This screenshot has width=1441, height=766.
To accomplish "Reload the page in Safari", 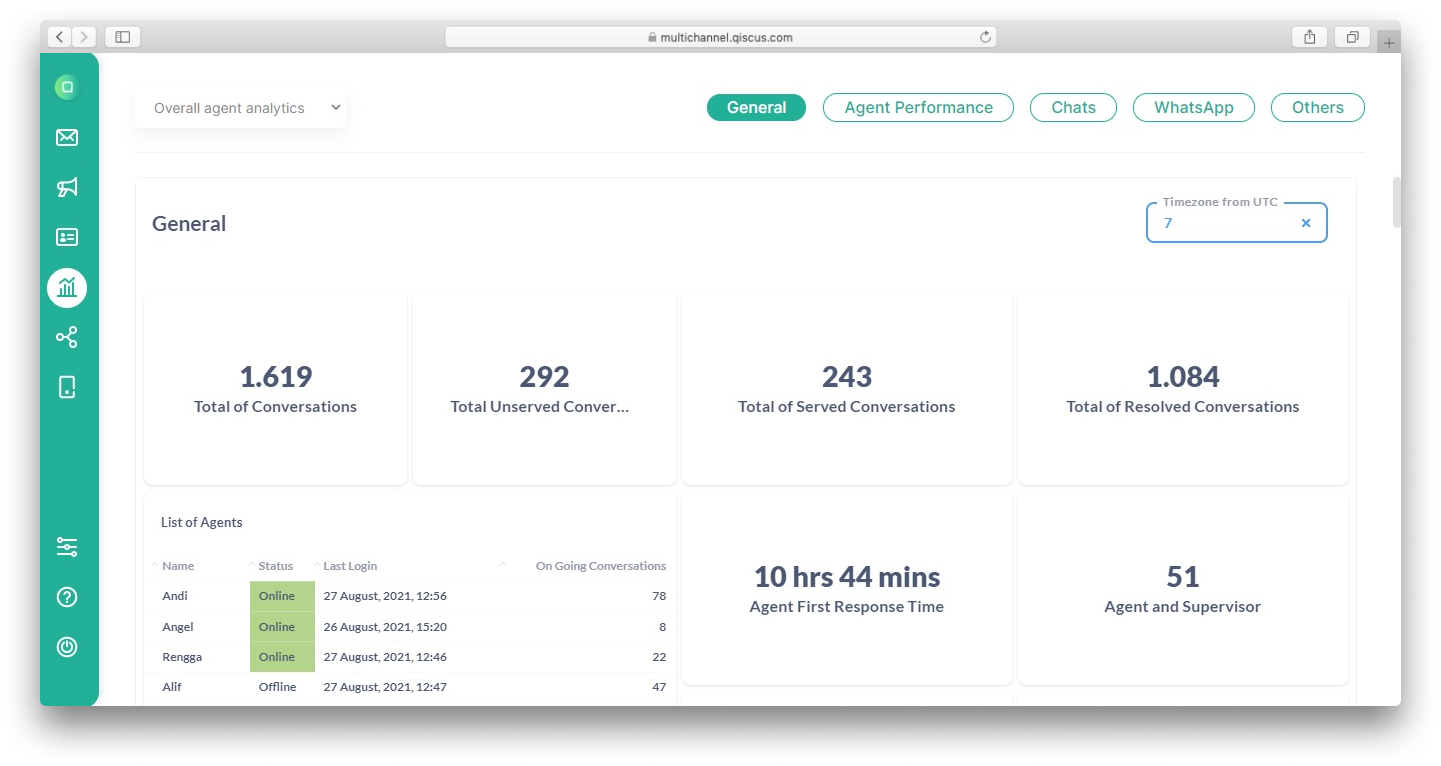I will pos(985,37).
